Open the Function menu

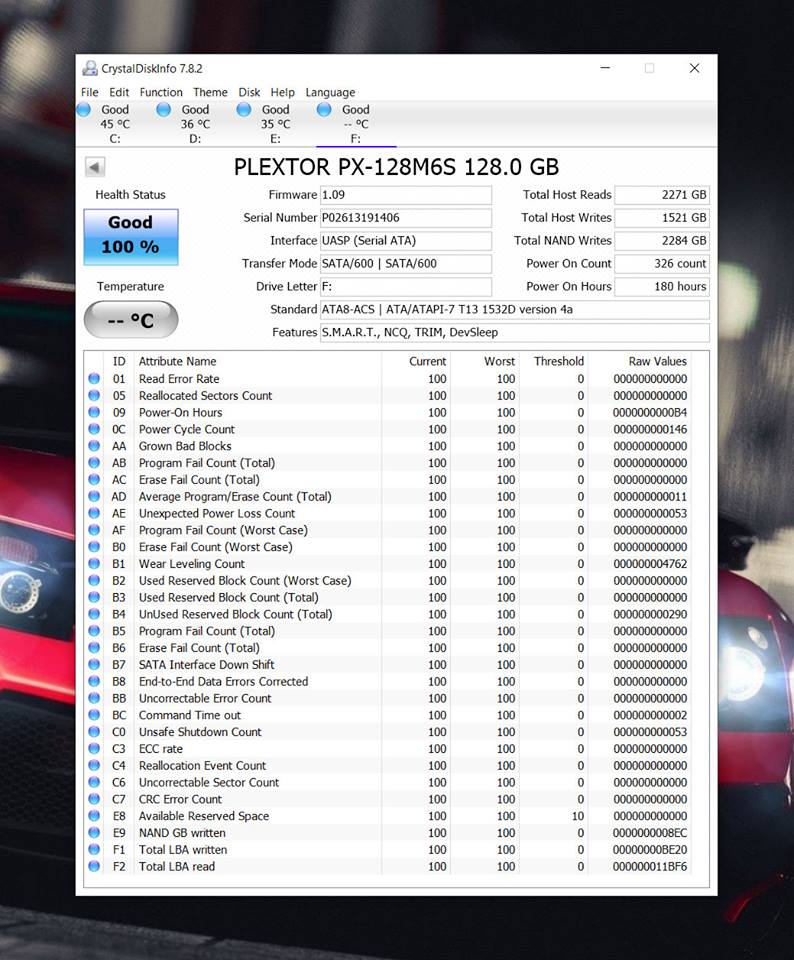coord(161,92)
